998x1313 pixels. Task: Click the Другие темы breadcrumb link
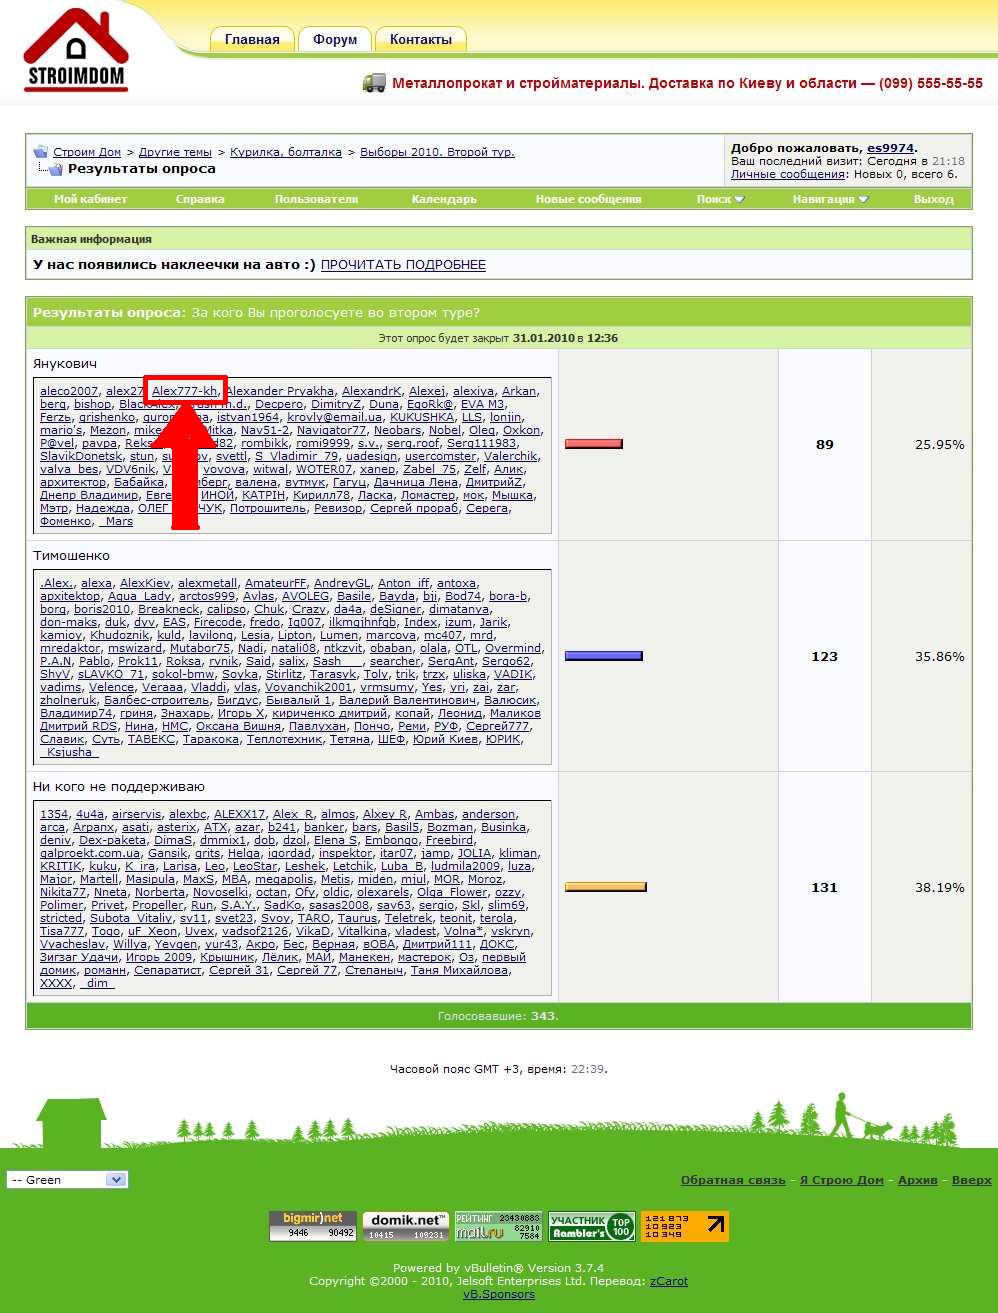click(x=175, y=152)
